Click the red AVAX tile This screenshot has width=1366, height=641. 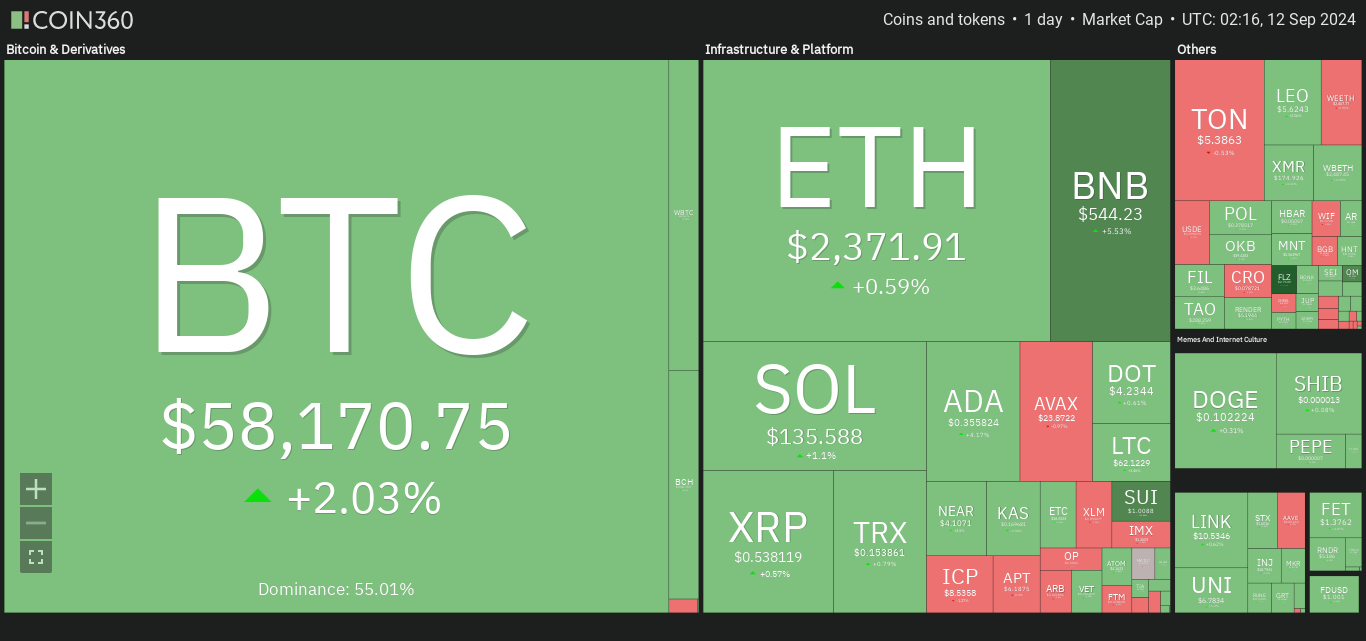[x=1056, y=411]
